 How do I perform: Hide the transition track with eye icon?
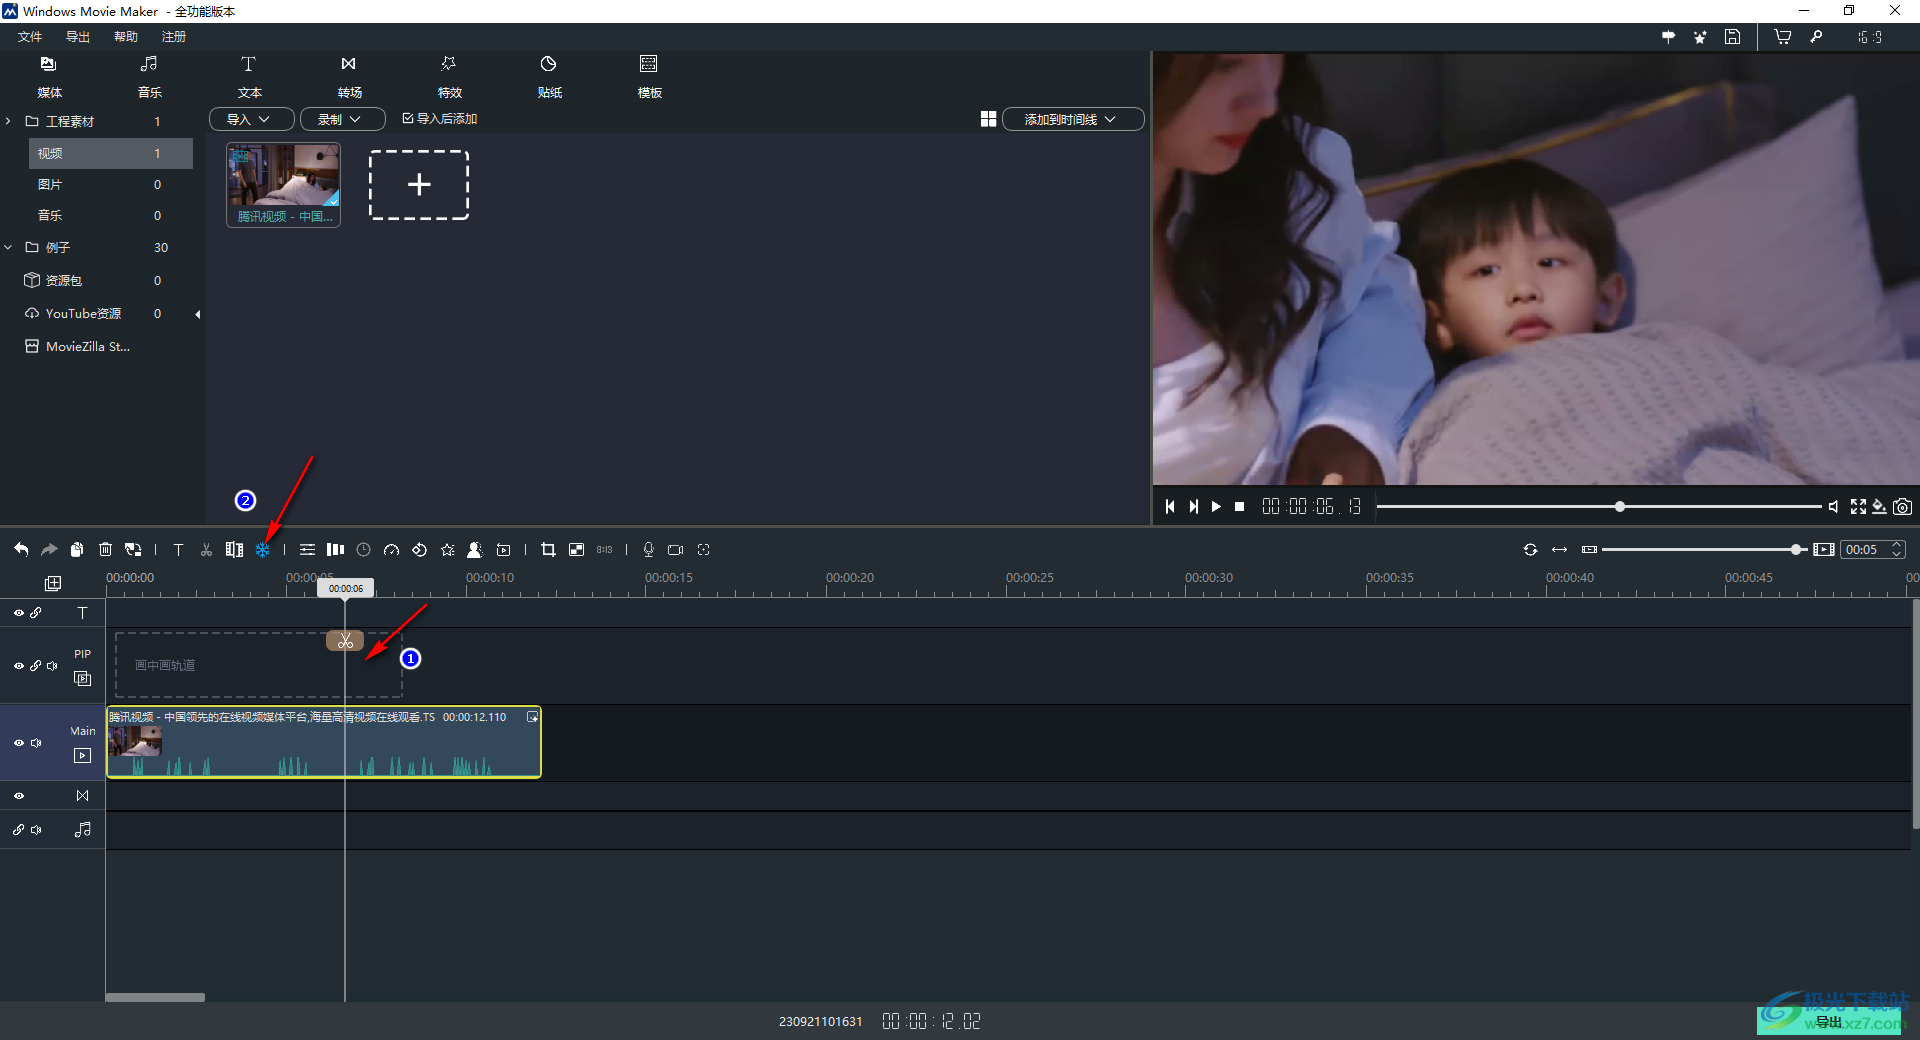point(18,796)
